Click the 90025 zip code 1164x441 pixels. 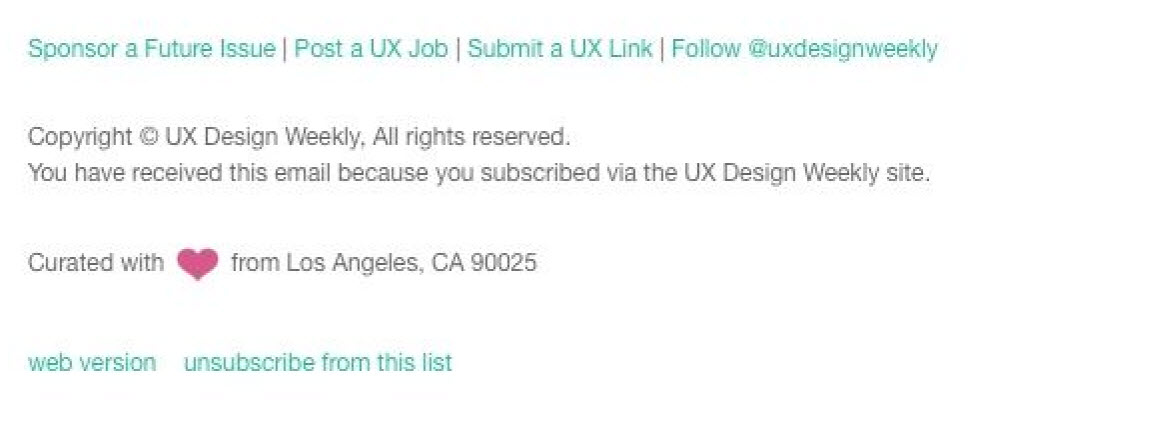point(504,263)
